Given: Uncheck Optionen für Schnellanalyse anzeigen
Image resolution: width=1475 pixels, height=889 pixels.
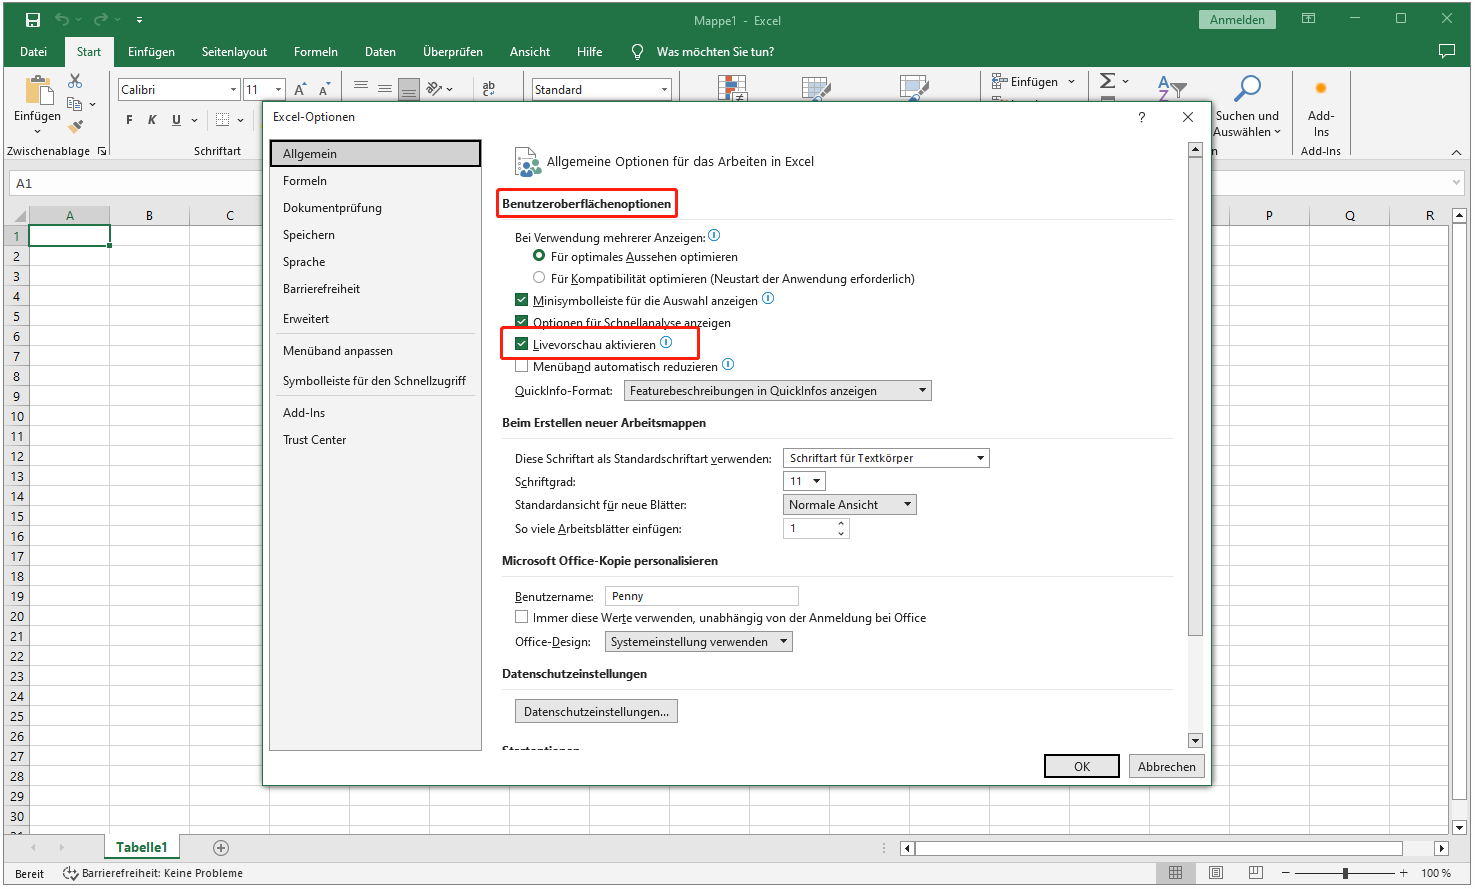Looking at the screenshot, I should [x=521, y=322].
